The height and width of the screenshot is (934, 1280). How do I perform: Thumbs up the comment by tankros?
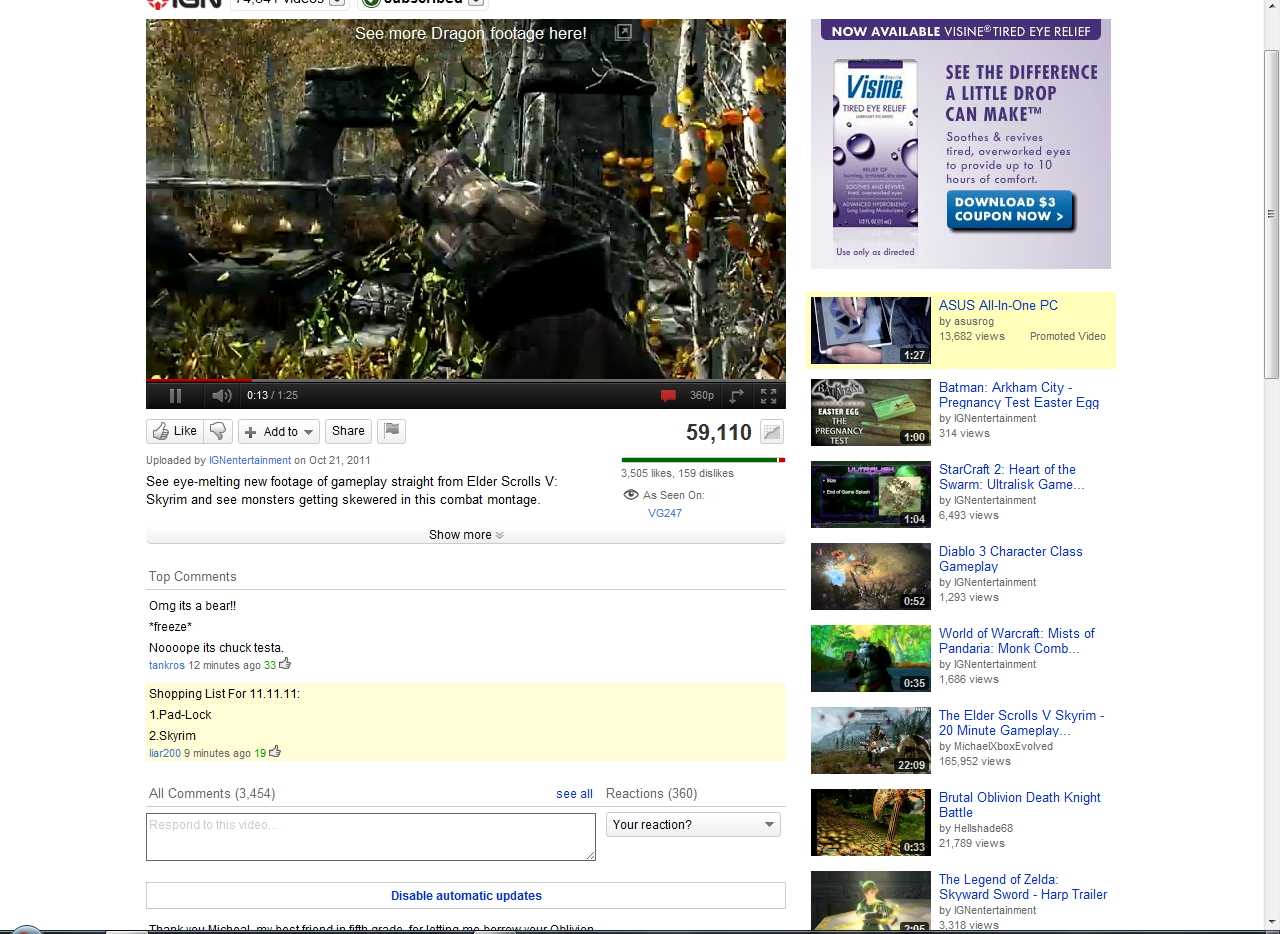pos(285,663)
